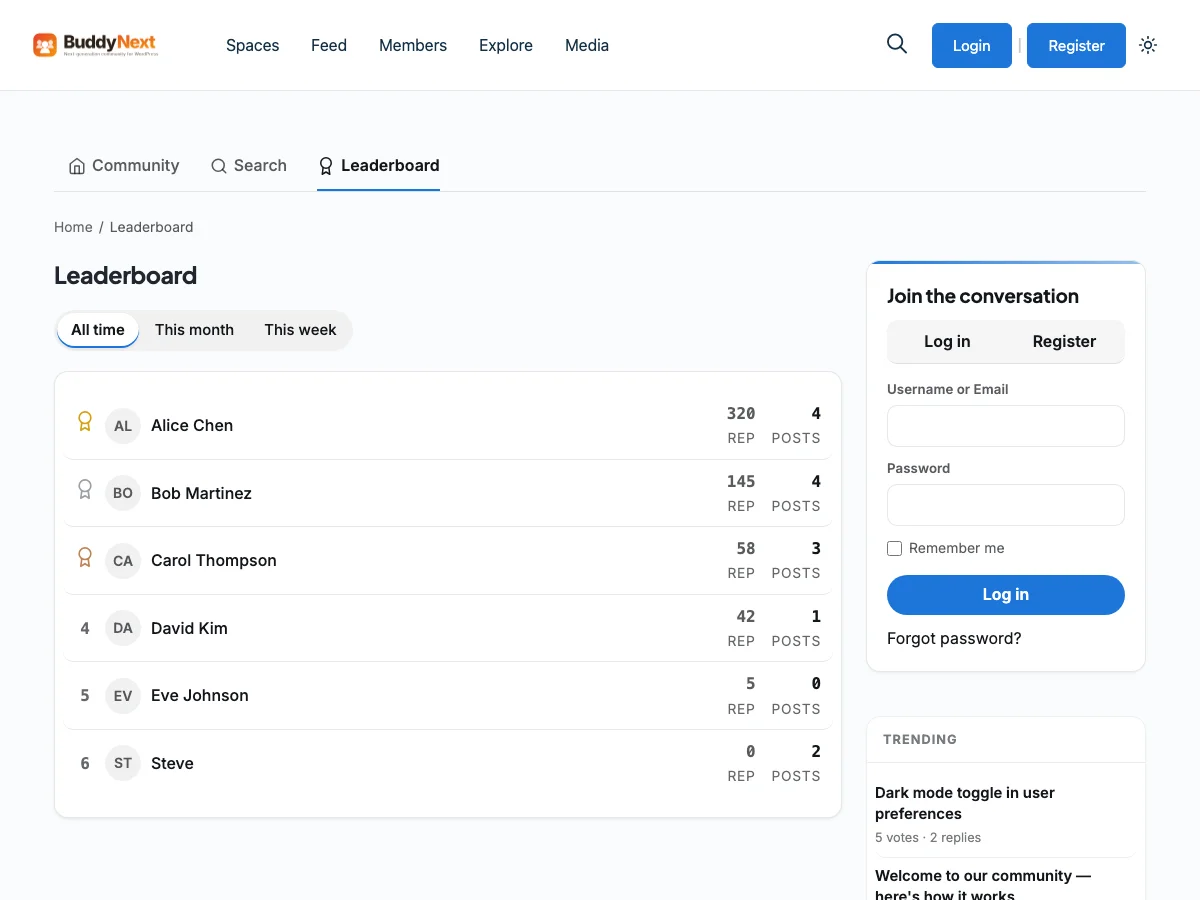This screenshot has width=1200, height=900.
Task: Open the Forgot password? link
Action: pos(954,638)
